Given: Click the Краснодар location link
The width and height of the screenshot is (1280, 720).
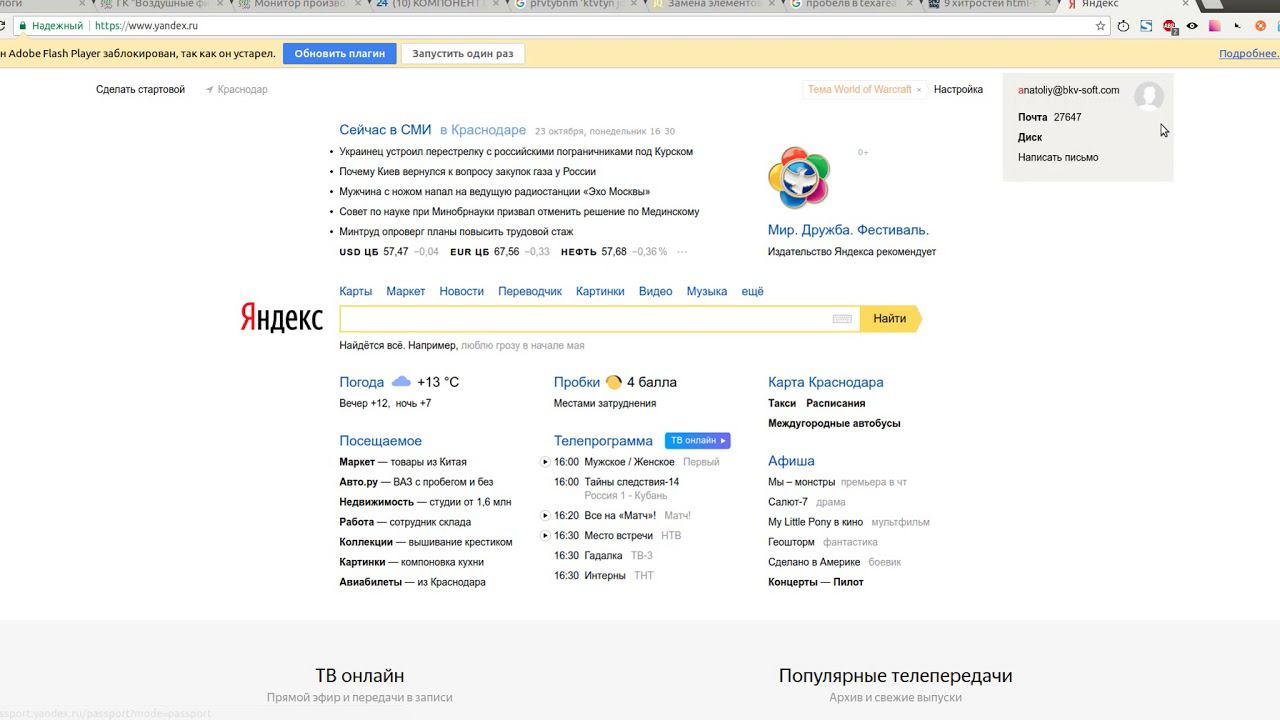Looking at the screenshot, I should point(237,90).
